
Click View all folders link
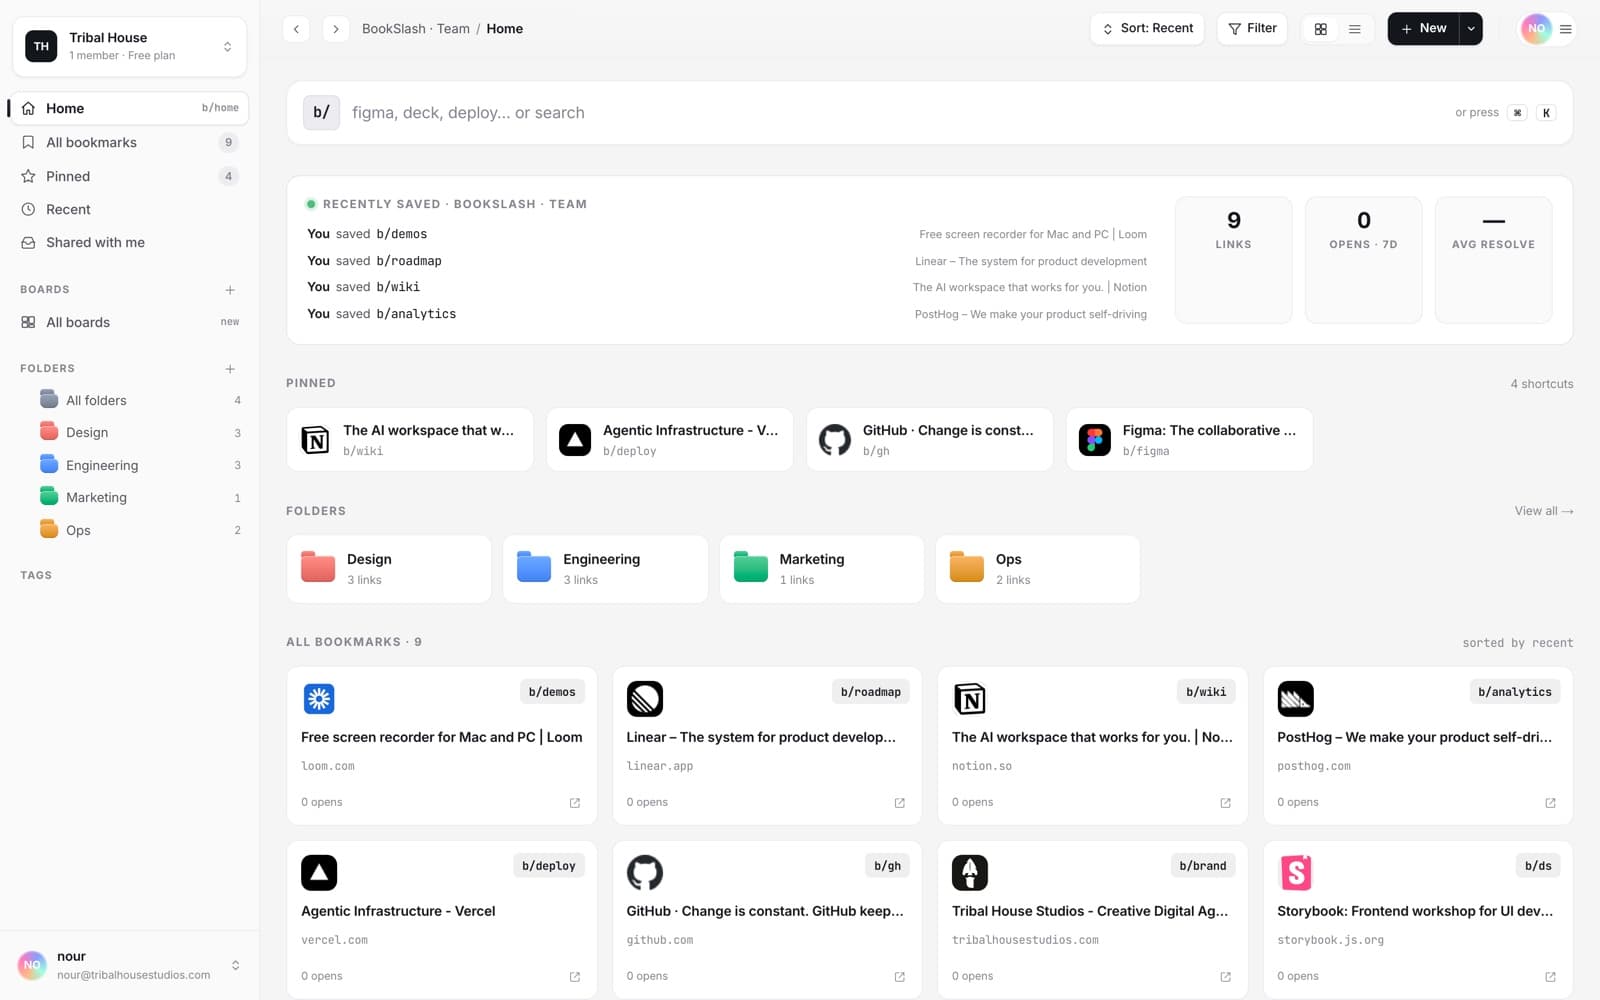1544,511
